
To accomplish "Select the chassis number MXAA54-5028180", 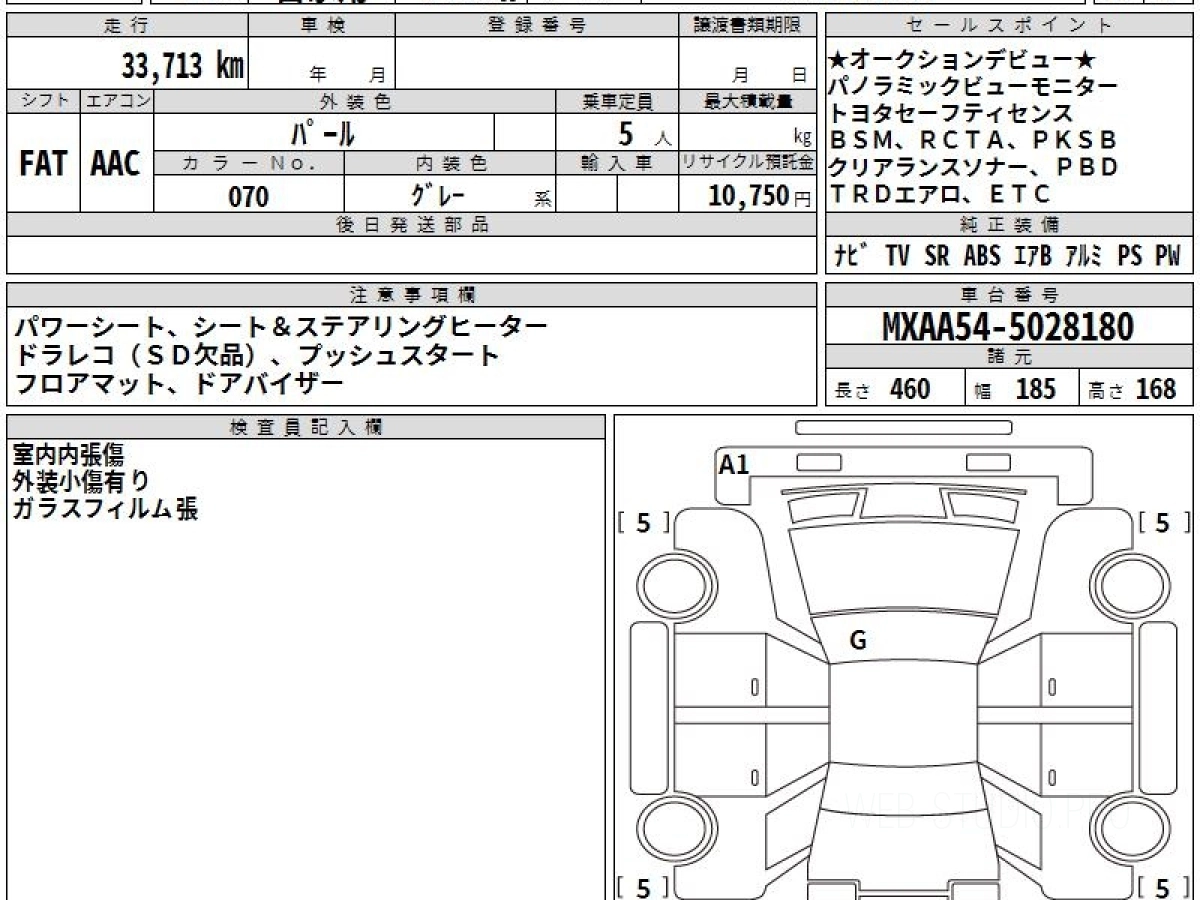I will [1008, 327].
